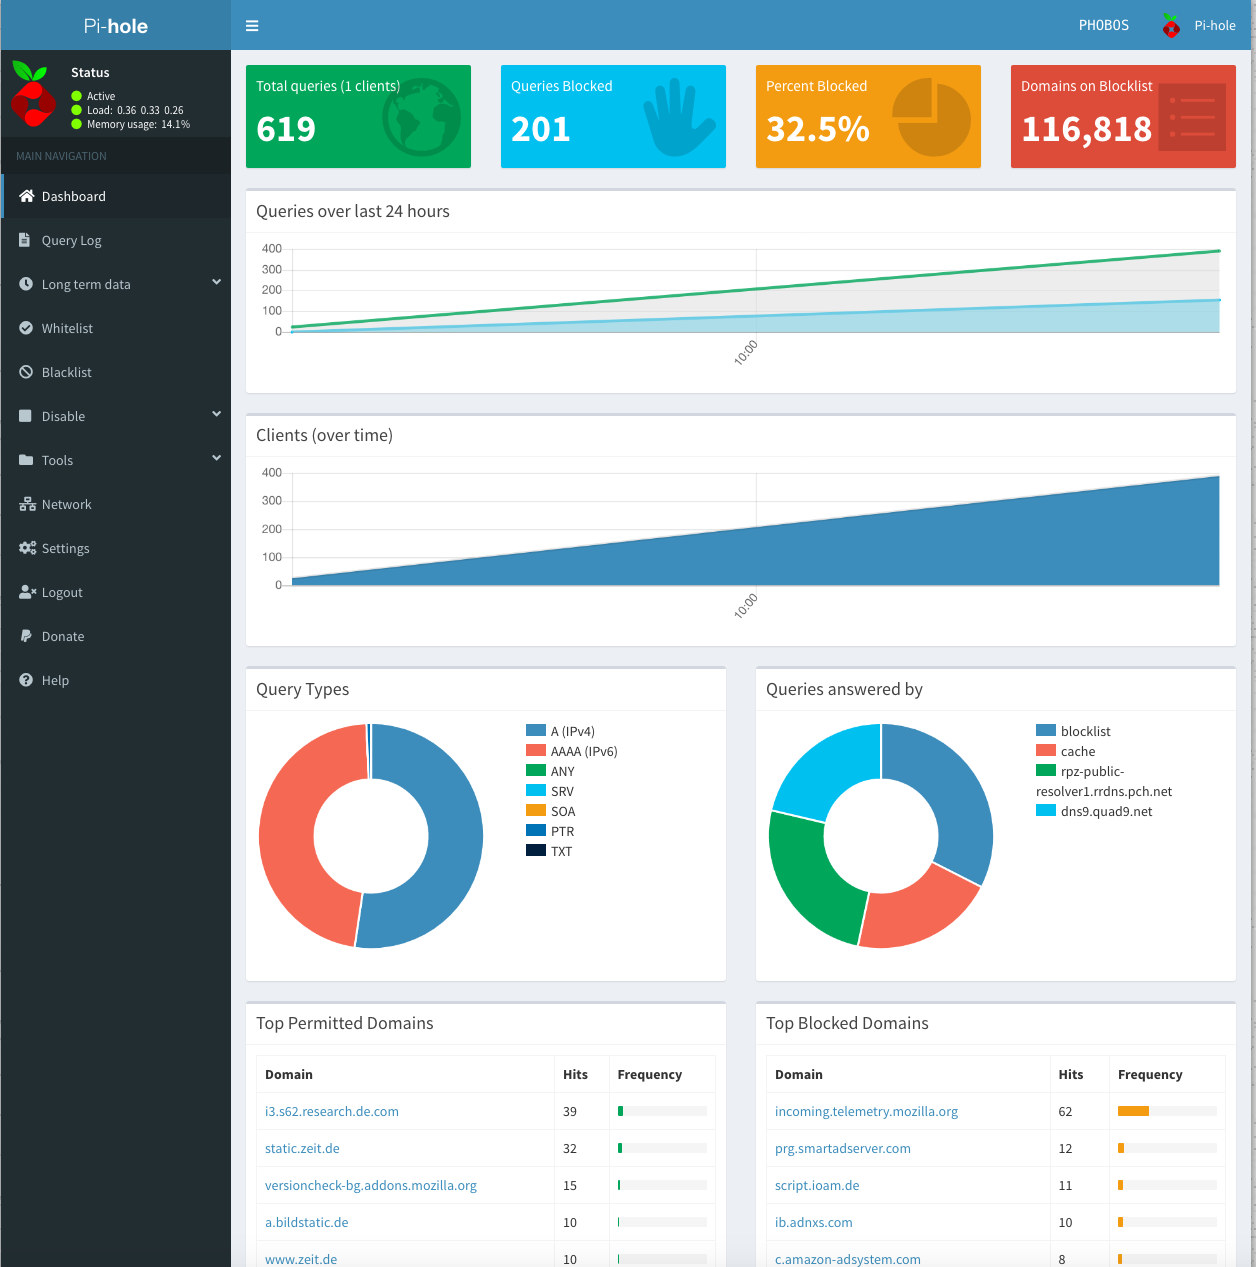Image resolution: width=1256 pixels, height=1267 pixels.
Task: Toggle blocklist legend swatch
Action: 1046,731
